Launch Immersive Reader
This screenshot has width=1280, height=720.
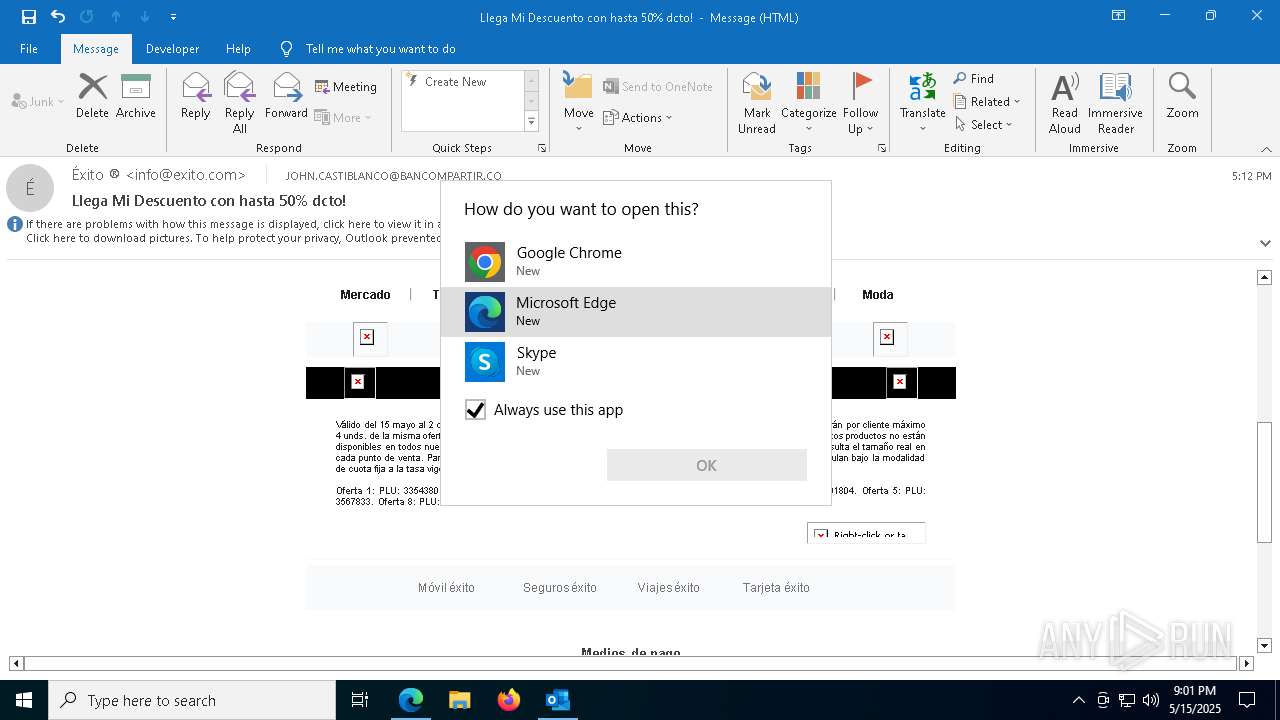click(x=1115, y=102)
